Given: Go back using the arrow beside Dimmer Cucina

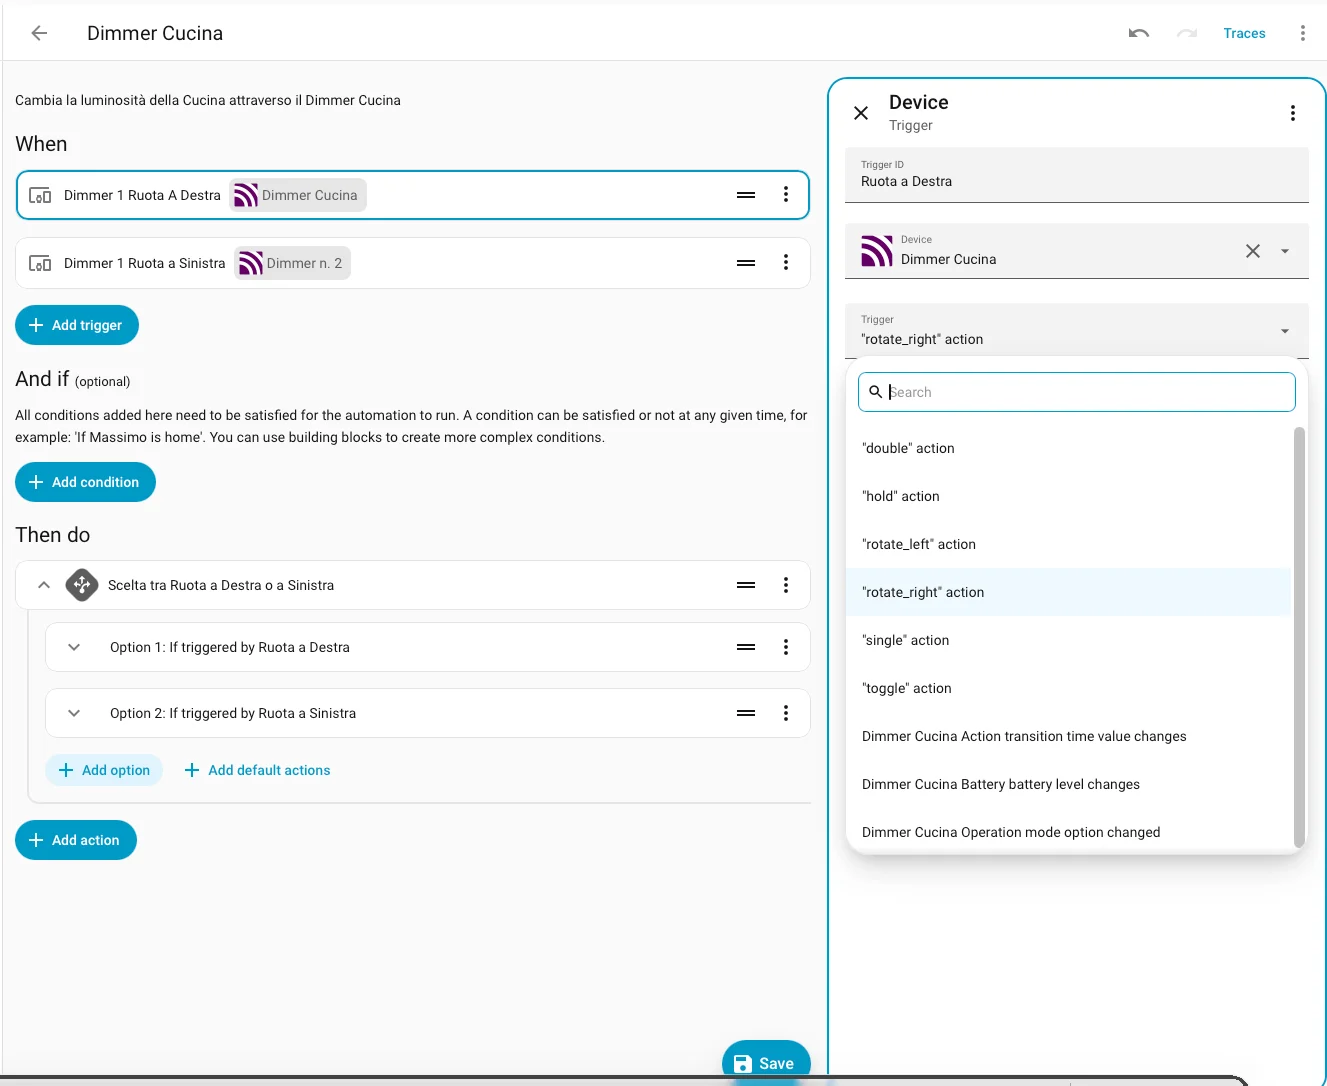Looking at the screenshot, I should coord(39,33).
